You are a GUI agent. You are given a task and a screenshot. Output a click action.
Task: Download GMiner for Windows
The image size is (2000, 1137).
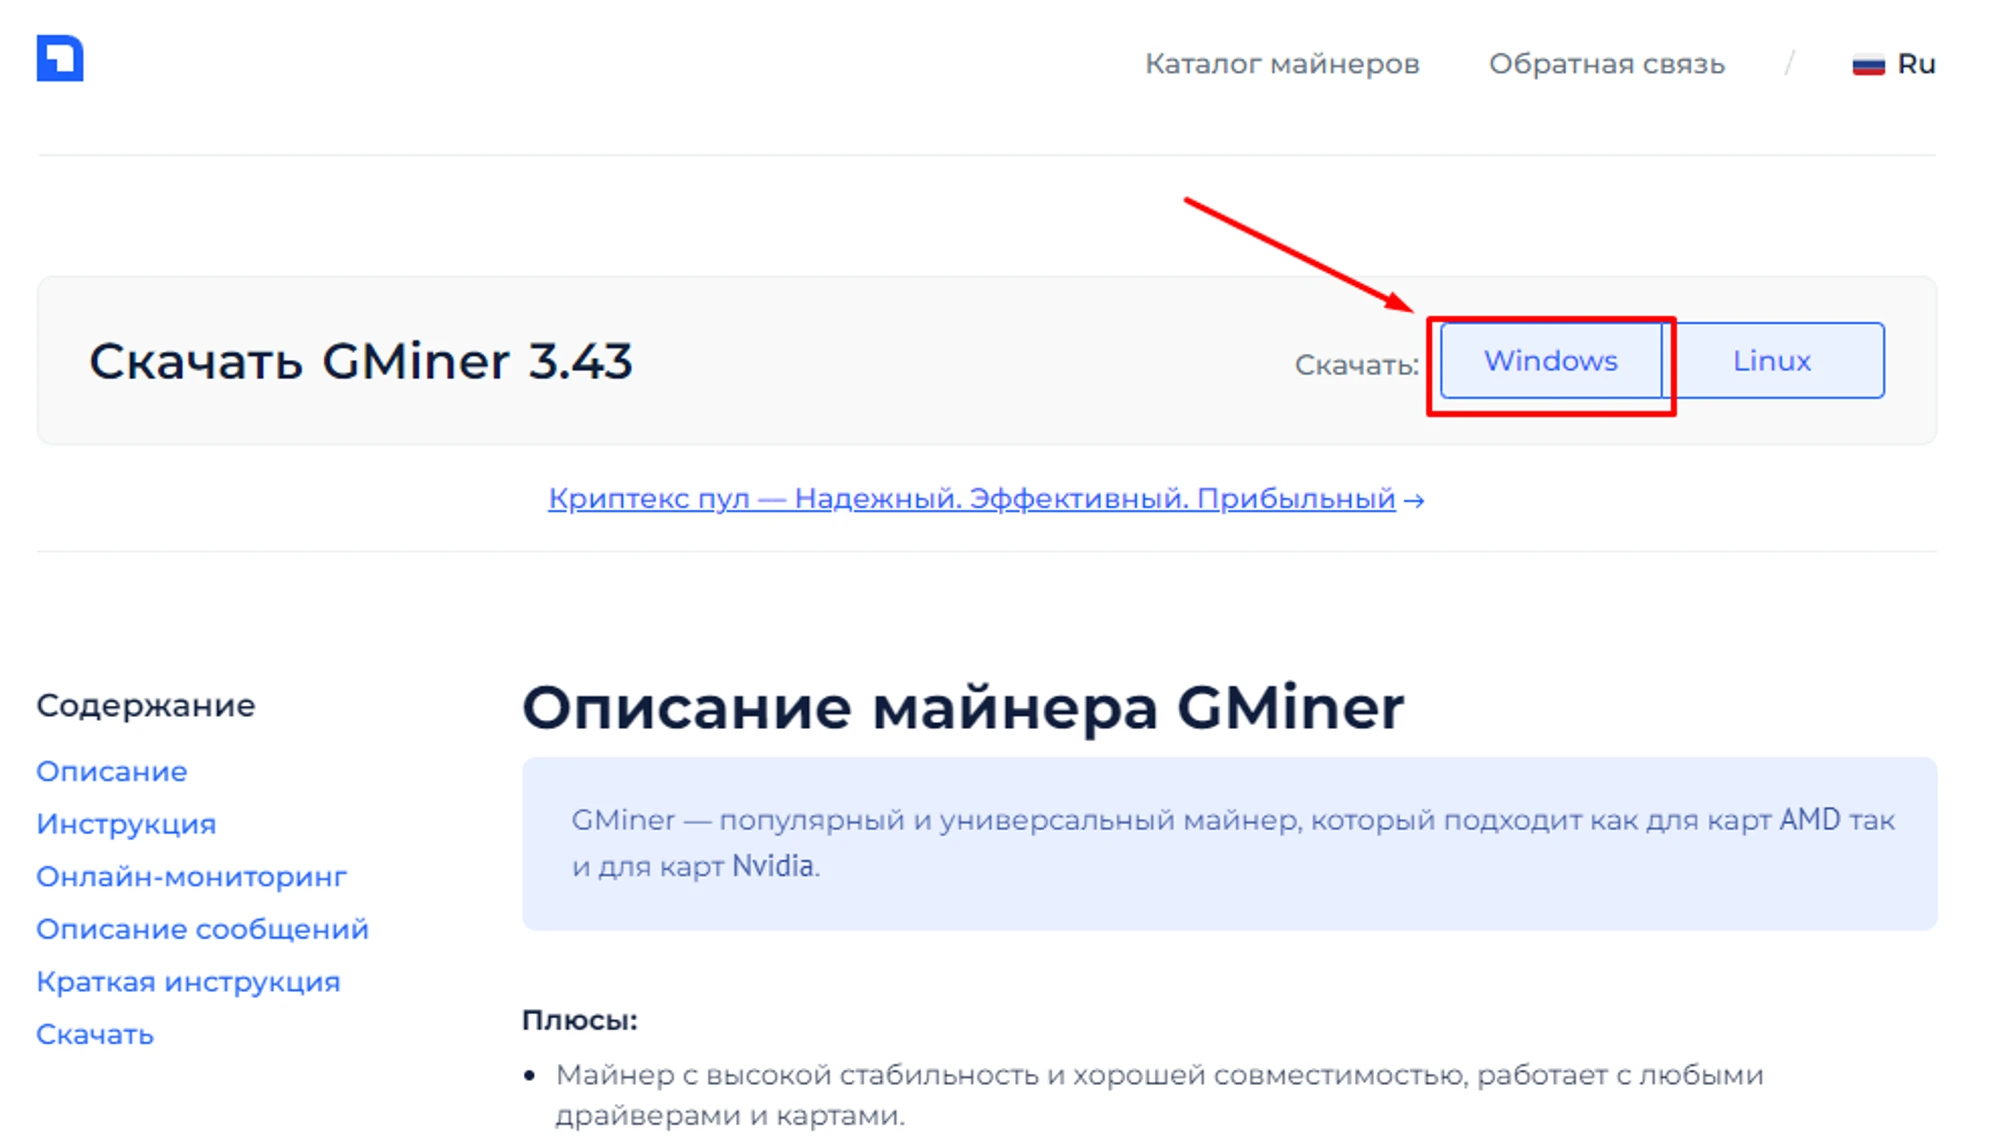[1550, 361]
